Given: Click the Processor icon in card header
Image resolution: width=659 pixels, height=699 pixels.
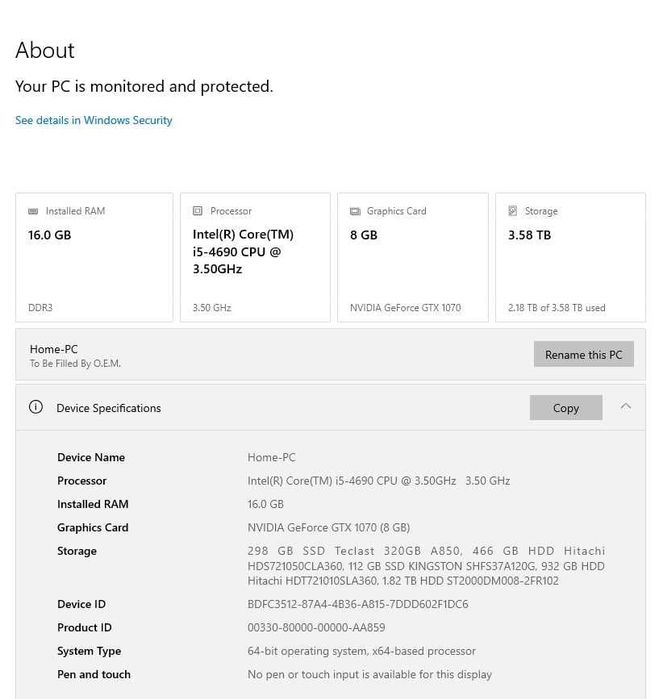Looking at the screenshot, I should (198, 212).
